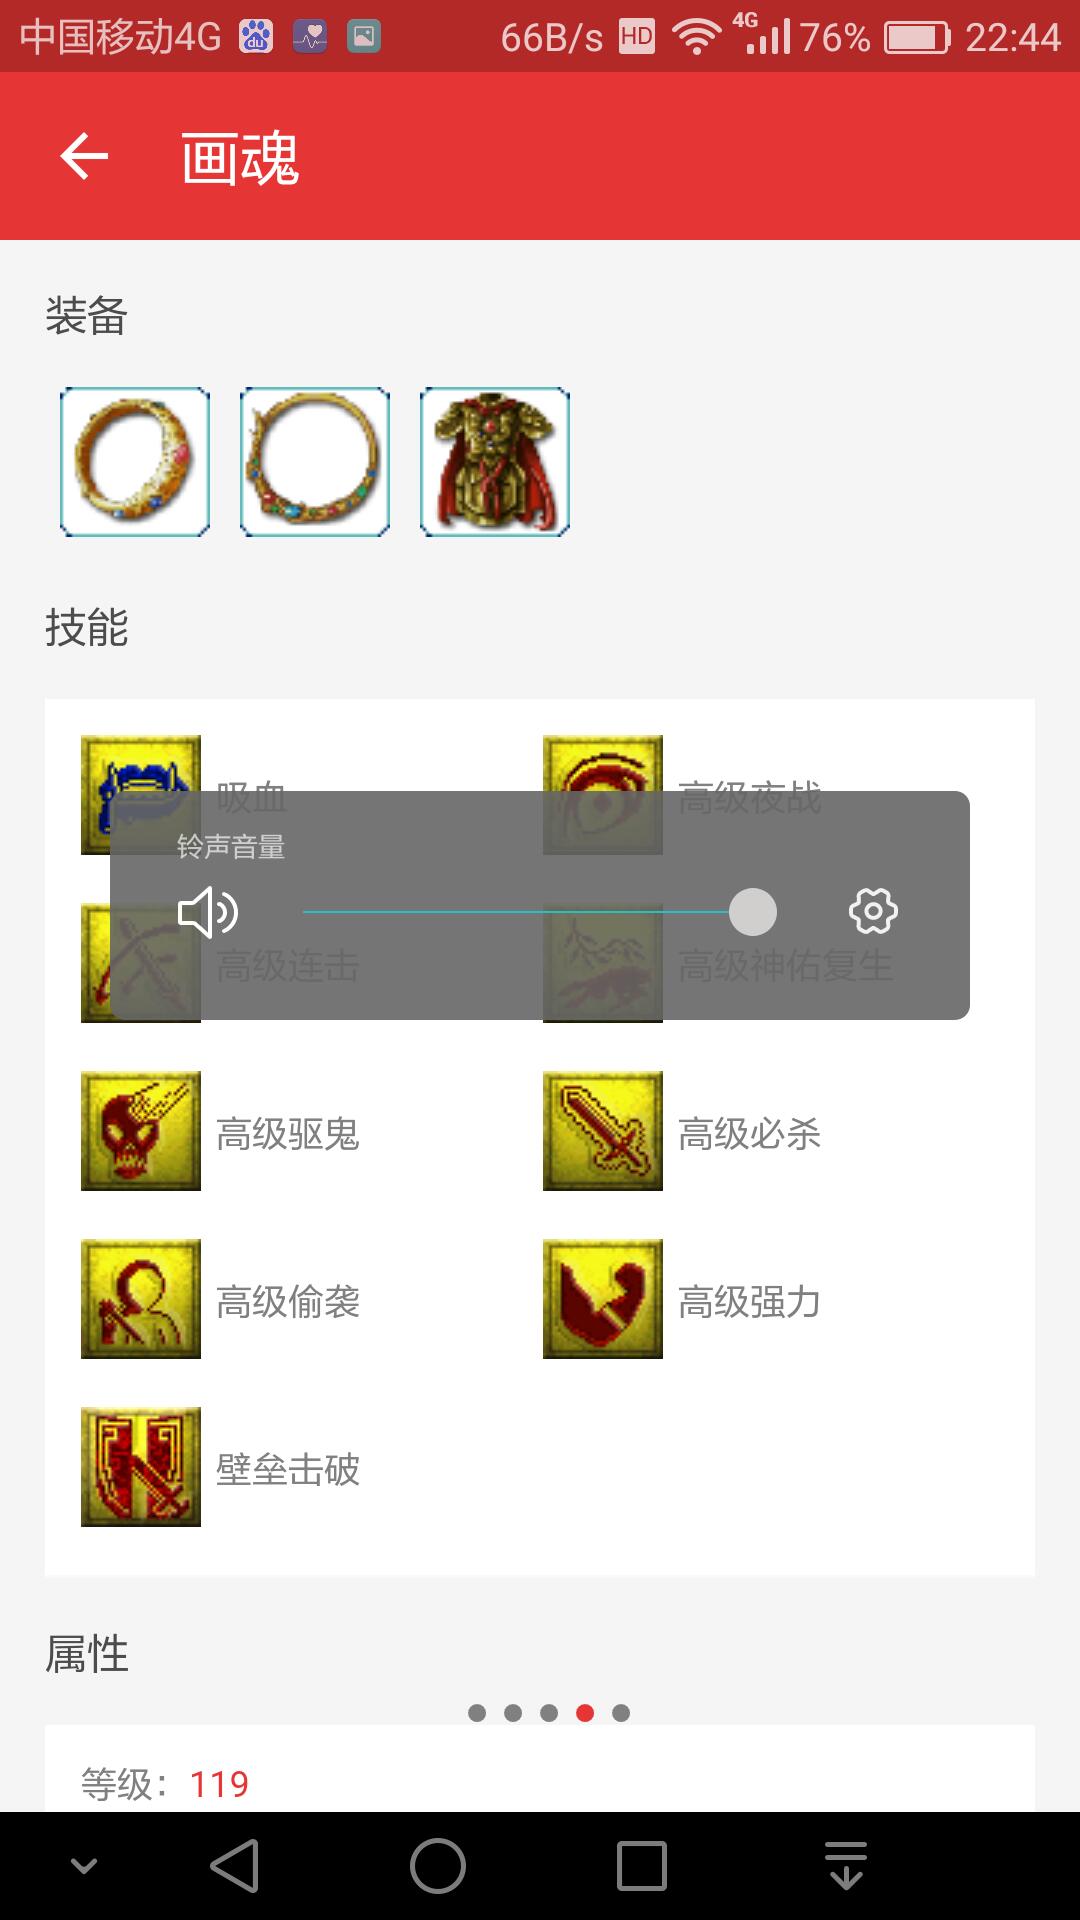This screenshot has width=1080, height=1920.
Task: Select the 高级必杀 sword skill icon
Action: (603, 1131)
